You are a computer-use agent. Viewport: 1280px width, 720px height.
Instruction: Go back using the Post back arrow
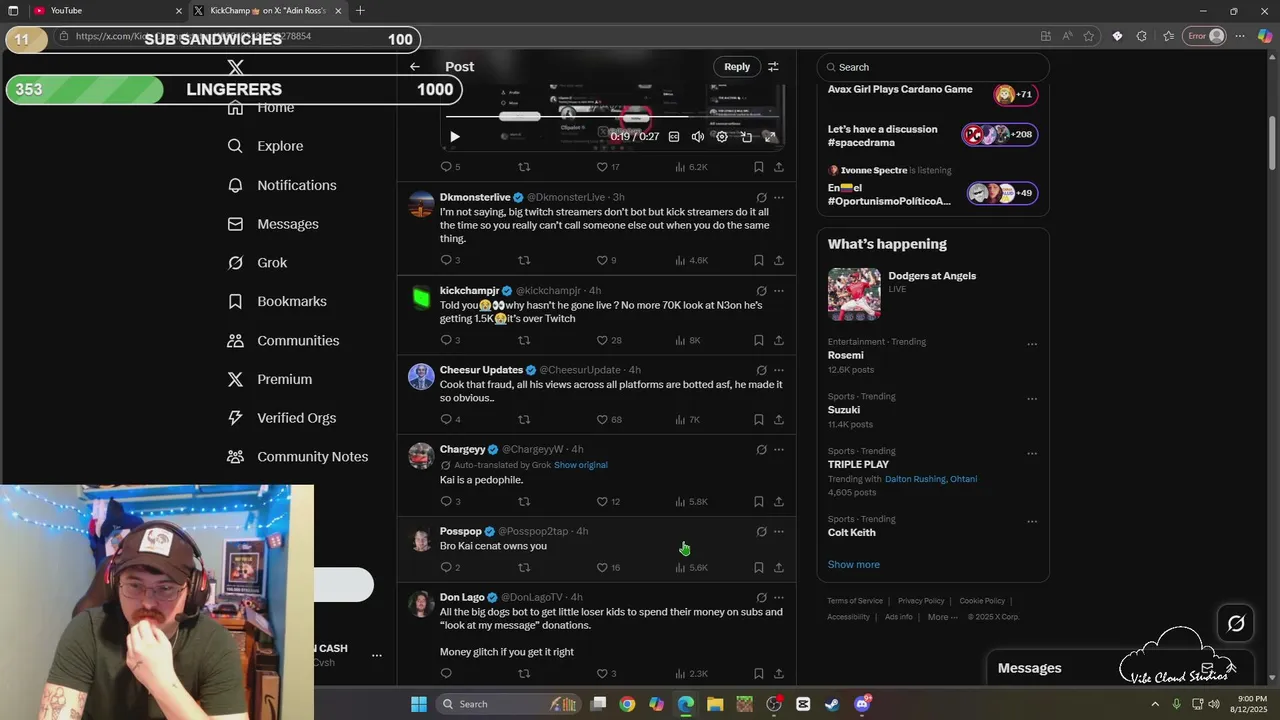[415, 67]
